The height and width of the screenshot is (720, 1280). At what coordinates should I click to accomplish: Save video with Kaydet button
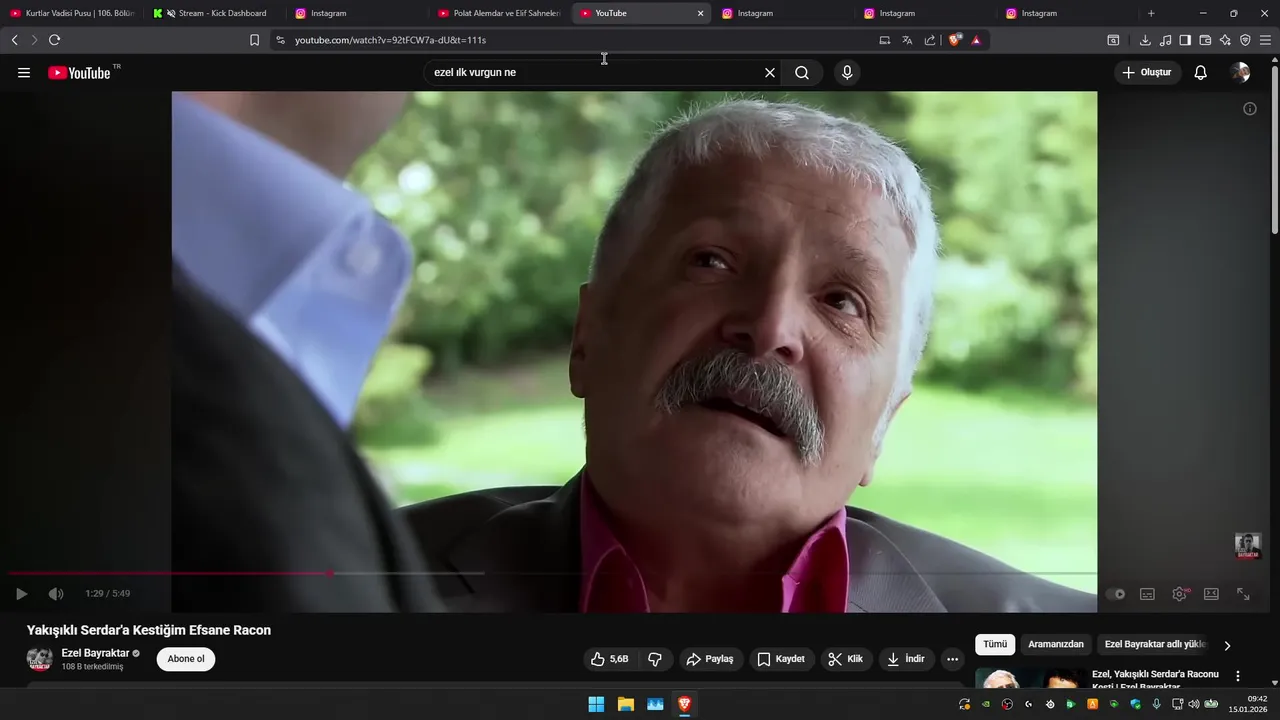[x=781, y=659]
